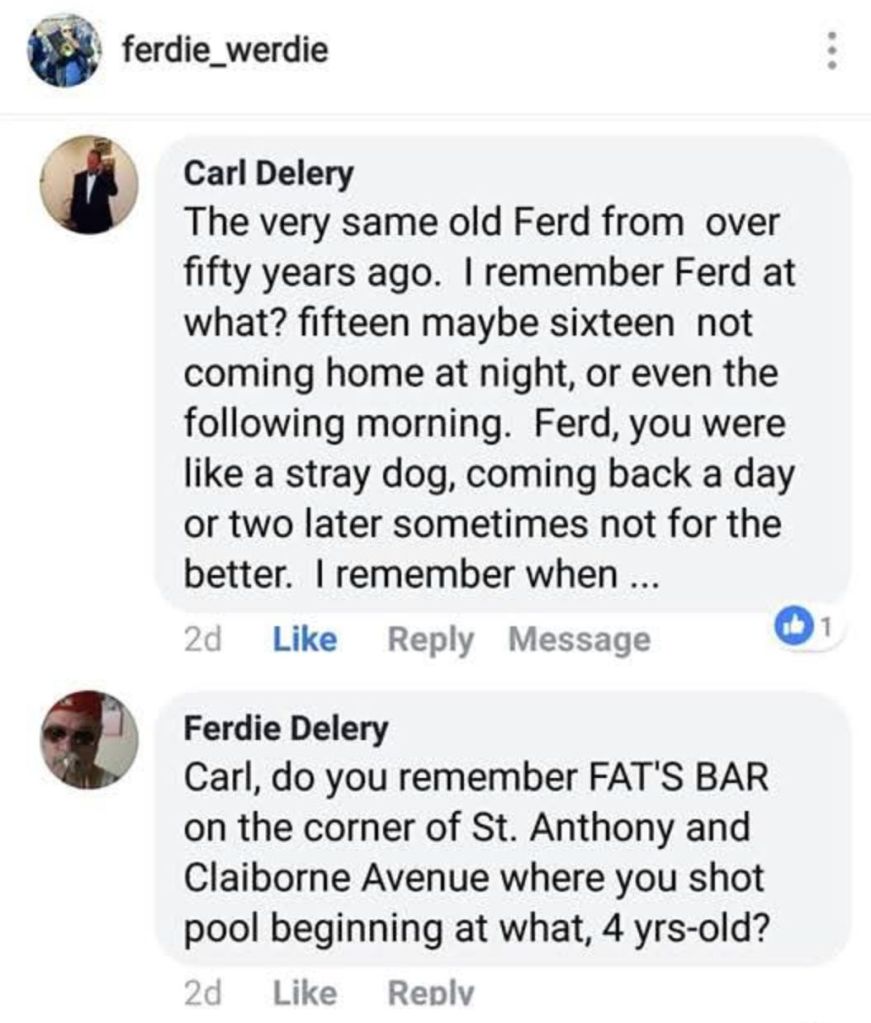Viewport: 871px width, 1023px height.
Task: Reply to Ferdie Delery's comment
Action: [x=430, y=992]
